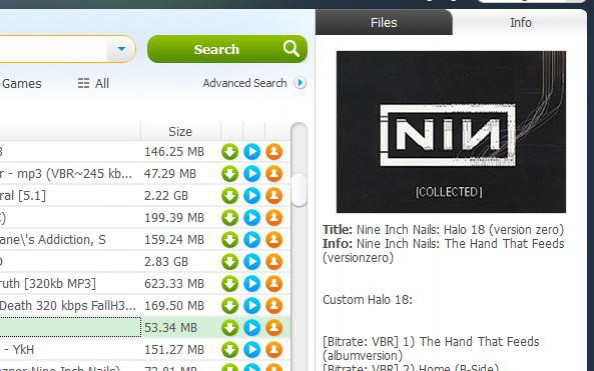Download the 169.50 MB result
This screenshot has height=371, width=594.
pyautogui.click(x=230, y=305)
